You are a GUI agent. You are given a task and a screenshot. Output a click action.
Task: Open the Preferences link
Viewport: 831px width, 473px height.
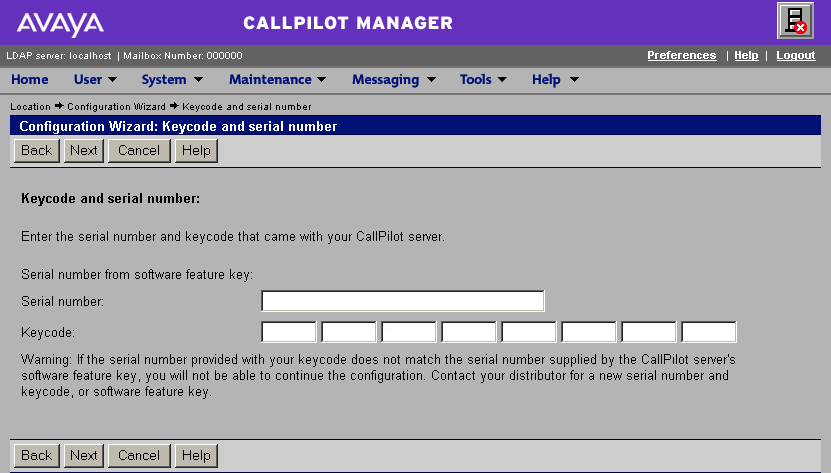pos(682,55)
